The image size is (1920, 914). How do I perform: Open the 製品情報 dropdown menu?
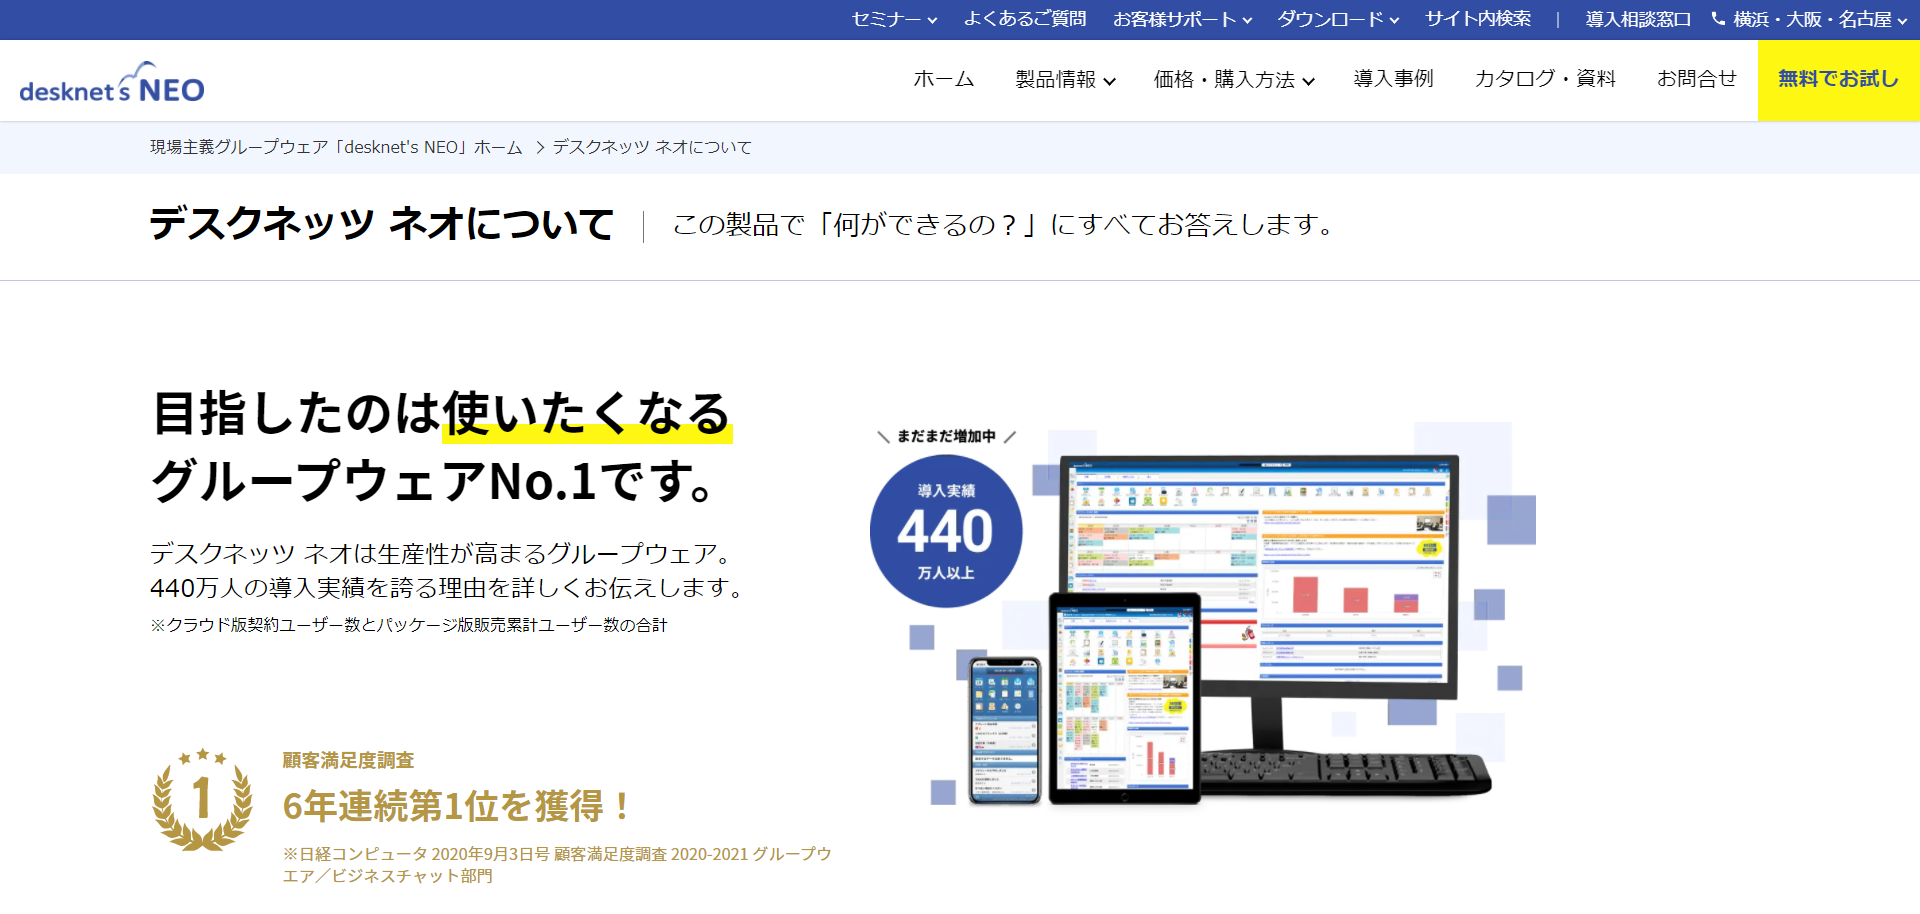coord(1065,79)
